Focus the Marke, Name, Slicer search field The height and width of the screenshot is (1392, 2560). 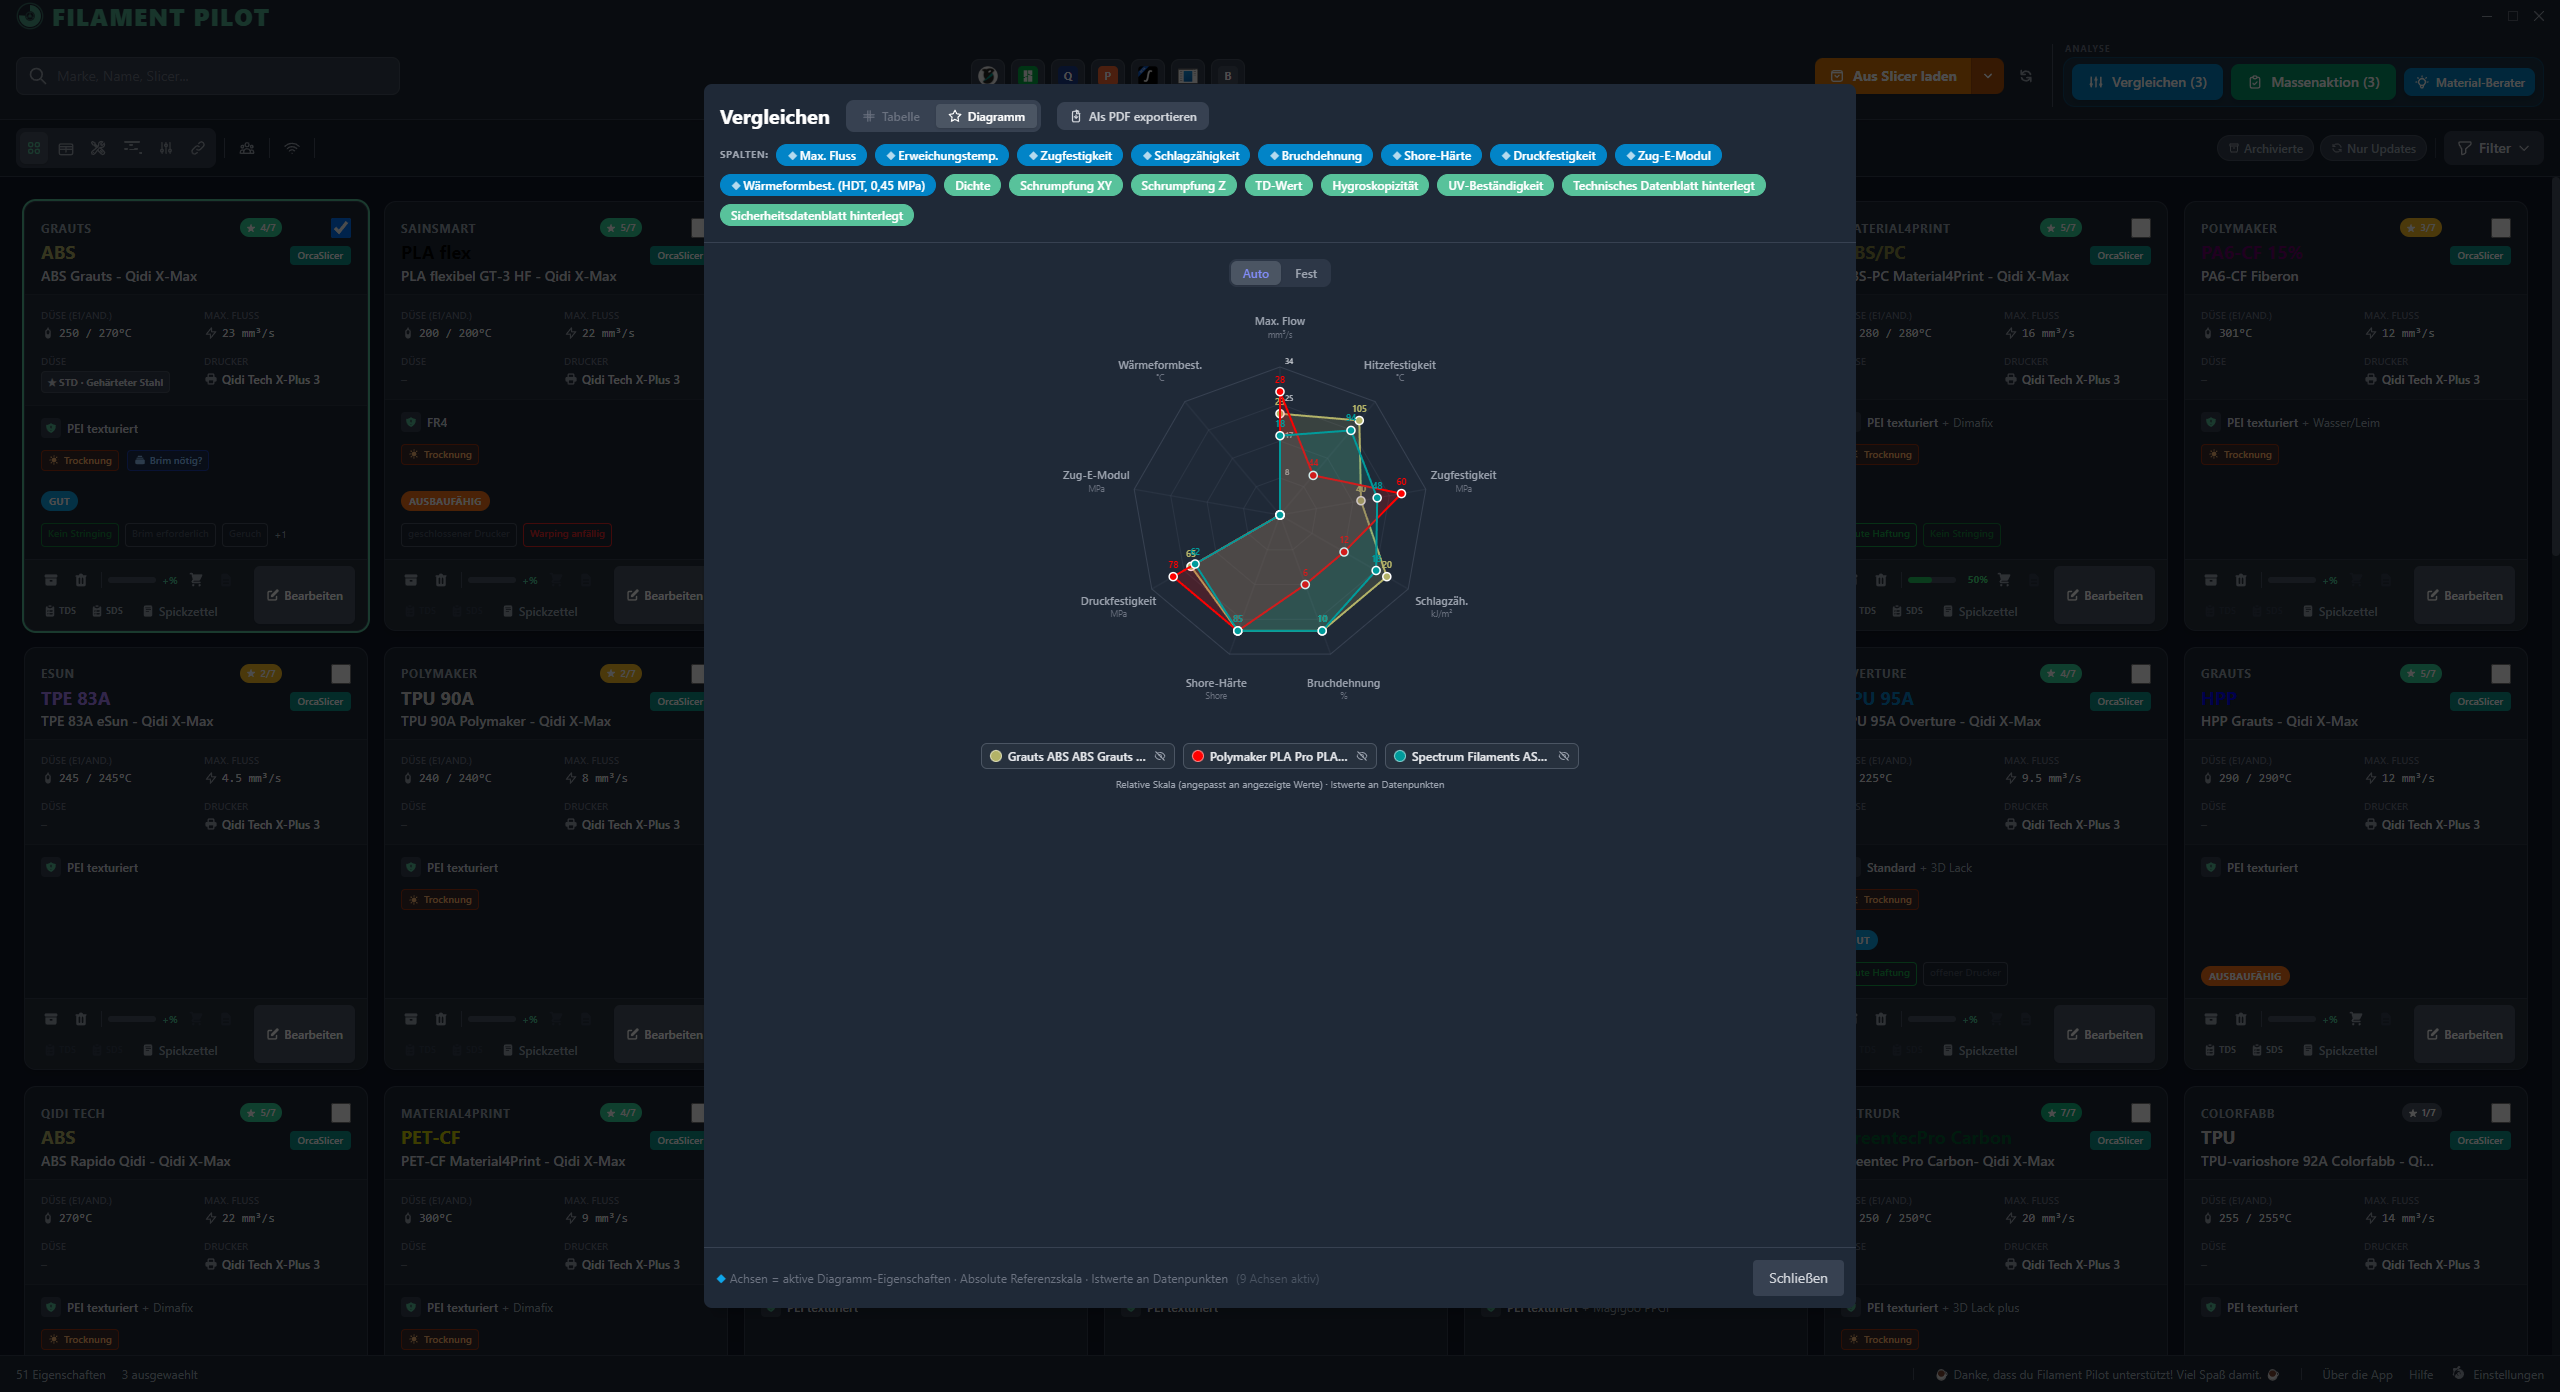pos(208,76)
